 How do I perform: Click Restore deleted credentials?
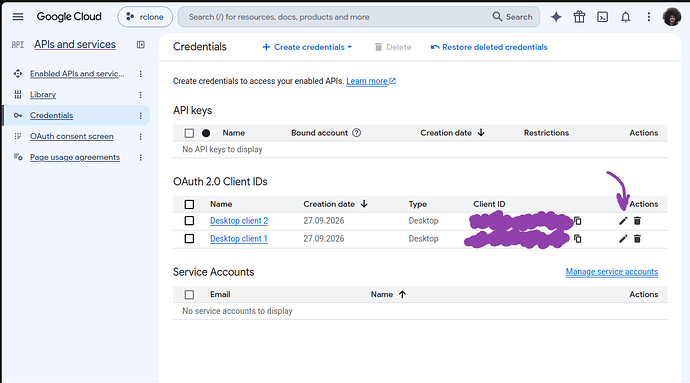[x=489, y=47]
